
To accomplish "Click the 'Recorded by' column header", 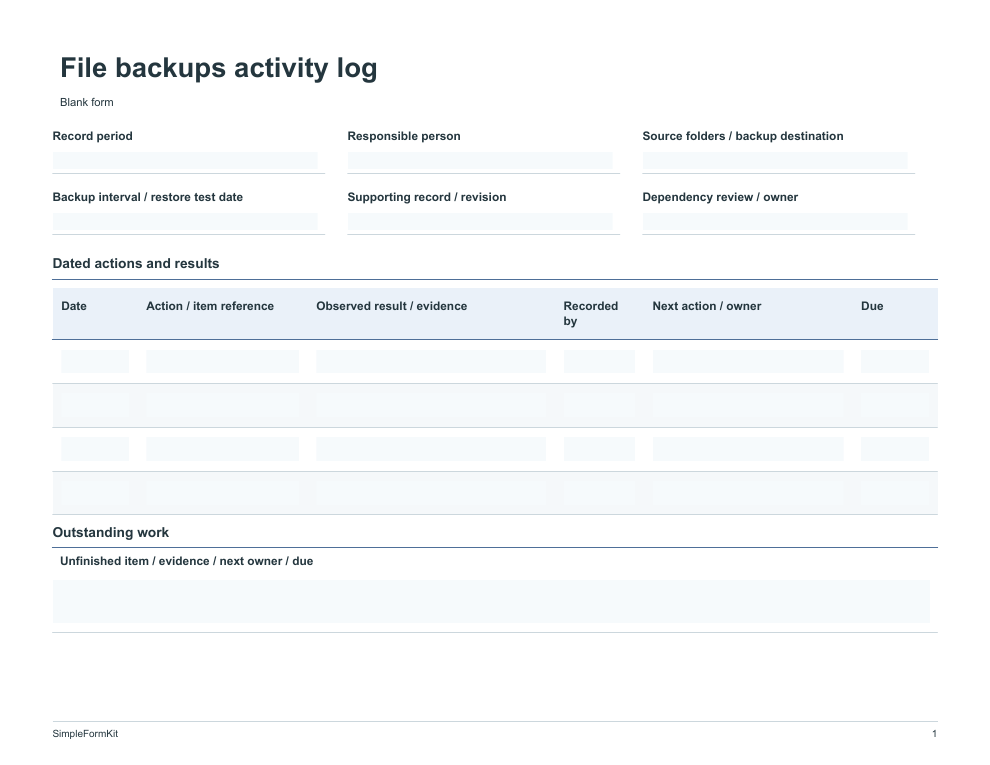I will tap(590, 314).
